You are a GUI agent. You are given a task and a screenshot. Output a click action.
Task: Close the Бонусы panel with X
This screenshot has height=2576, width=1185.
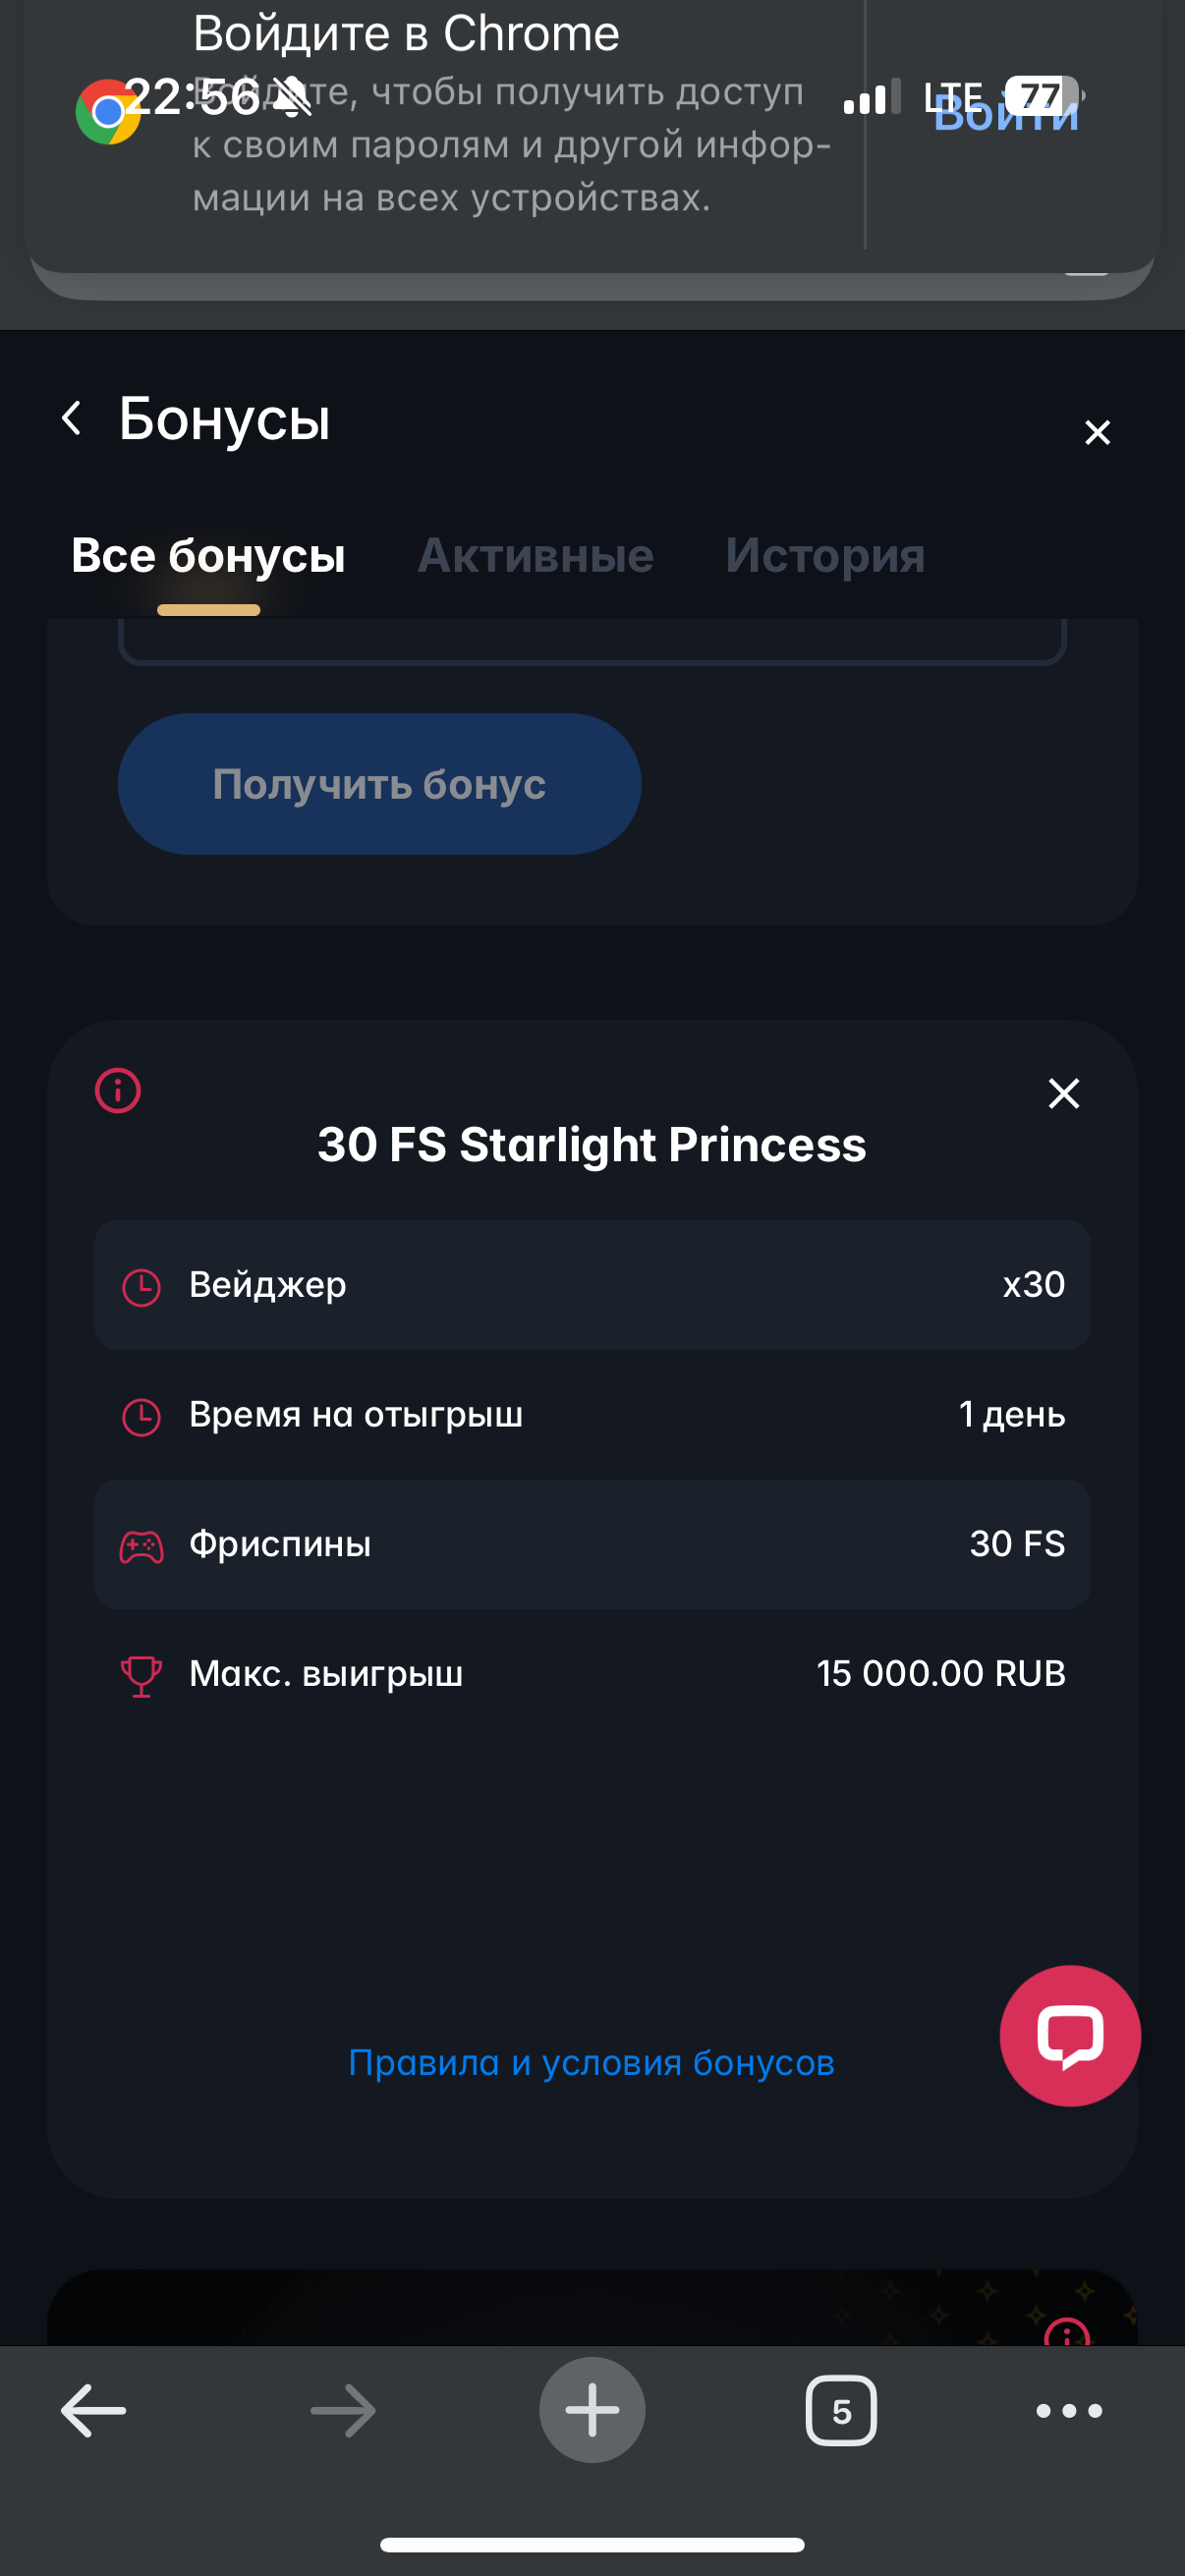[x=1097, y=433]
